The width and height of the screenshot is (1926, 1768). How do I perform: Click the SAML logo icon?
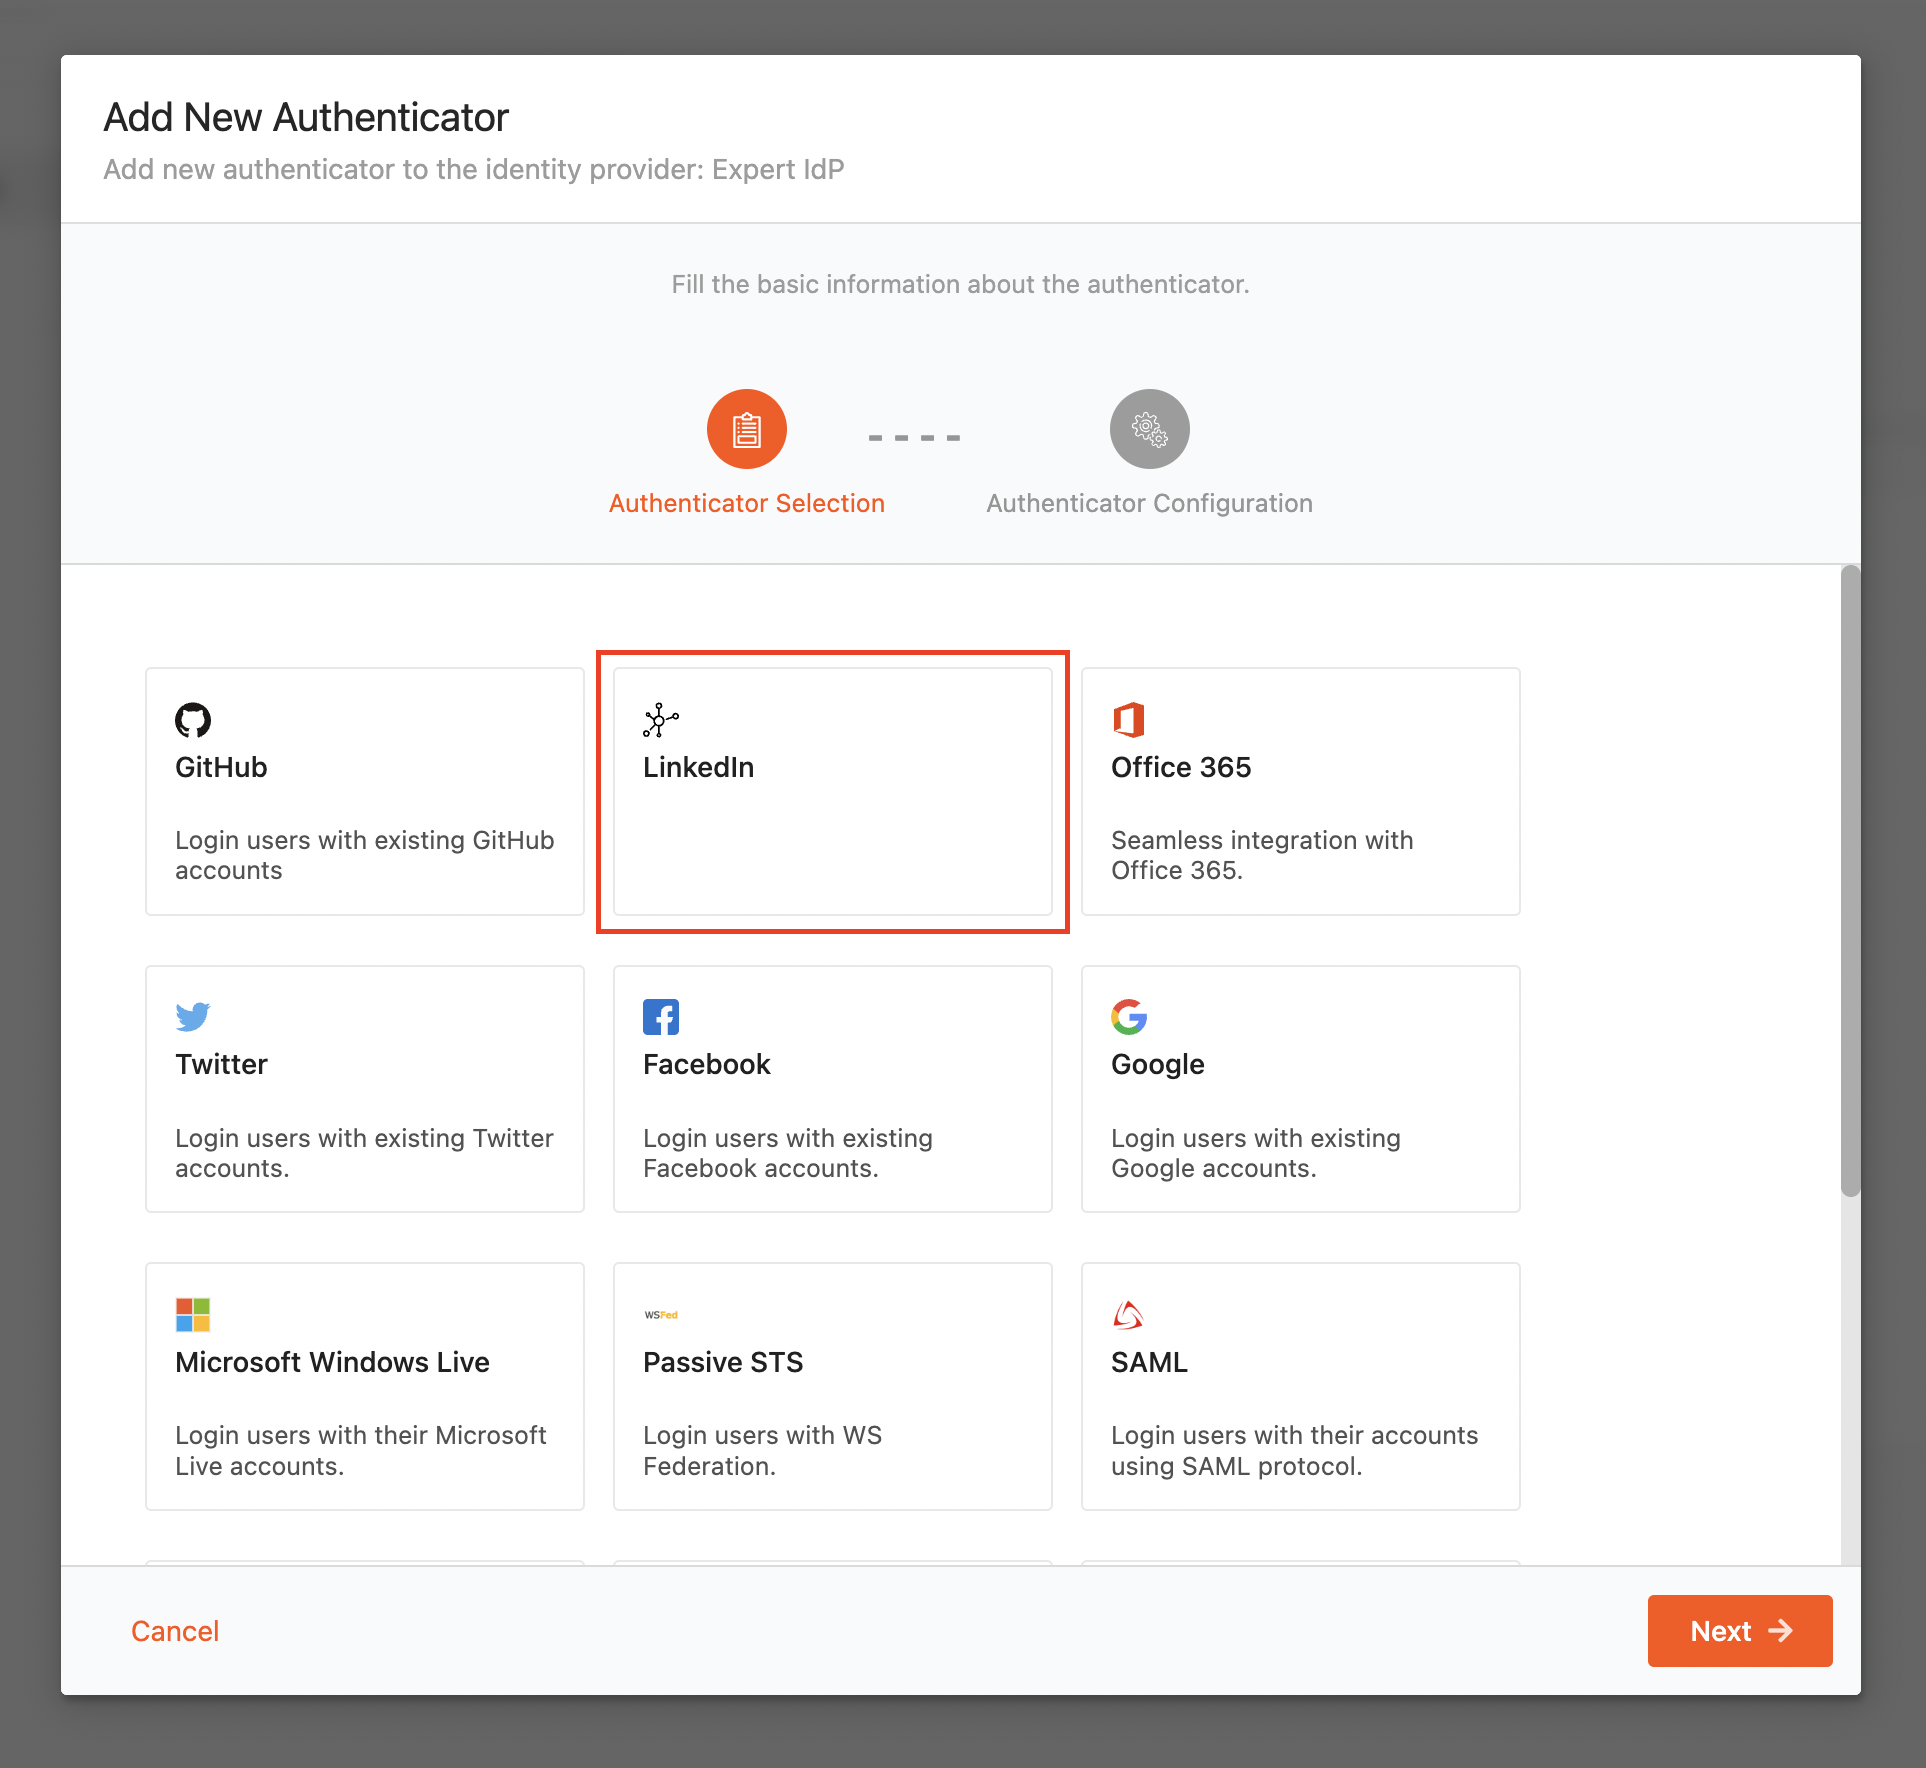click(x=1128, y=1315)
